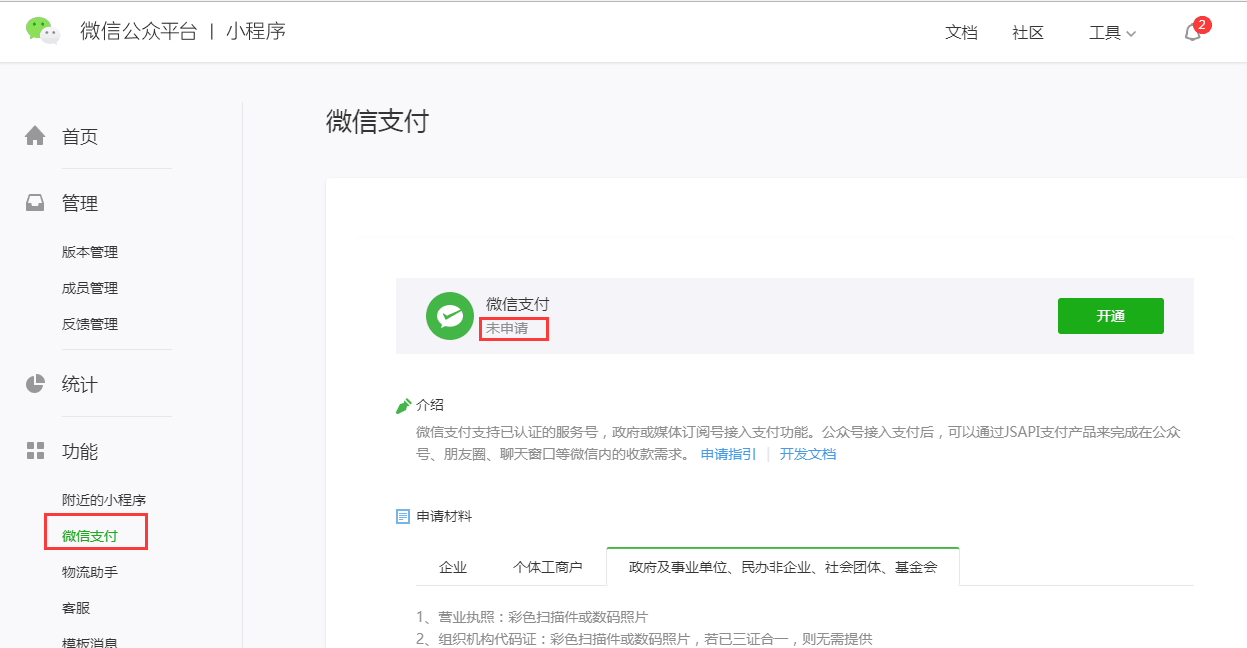Click the 微信支付 label in the status card

517,304
